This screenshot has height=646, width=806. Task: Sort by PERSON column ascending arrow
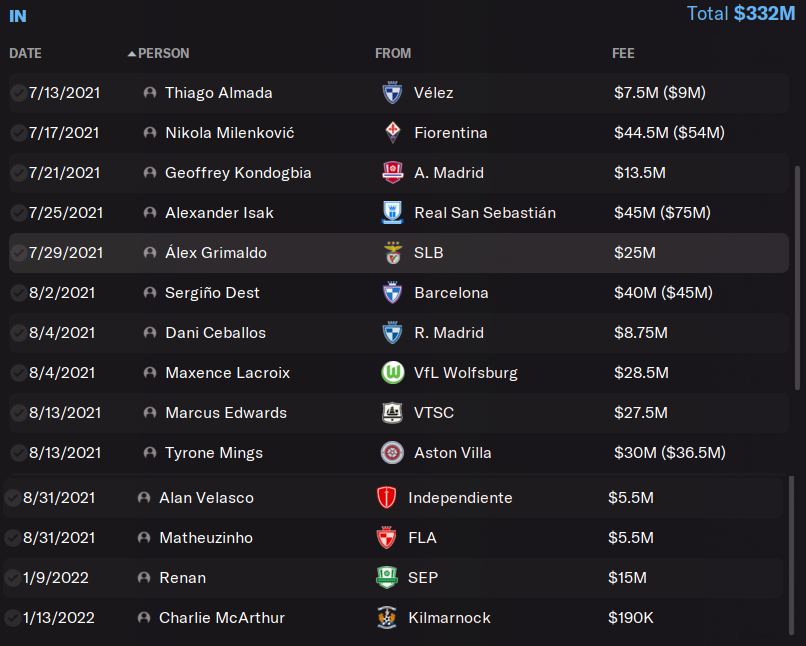132,53
